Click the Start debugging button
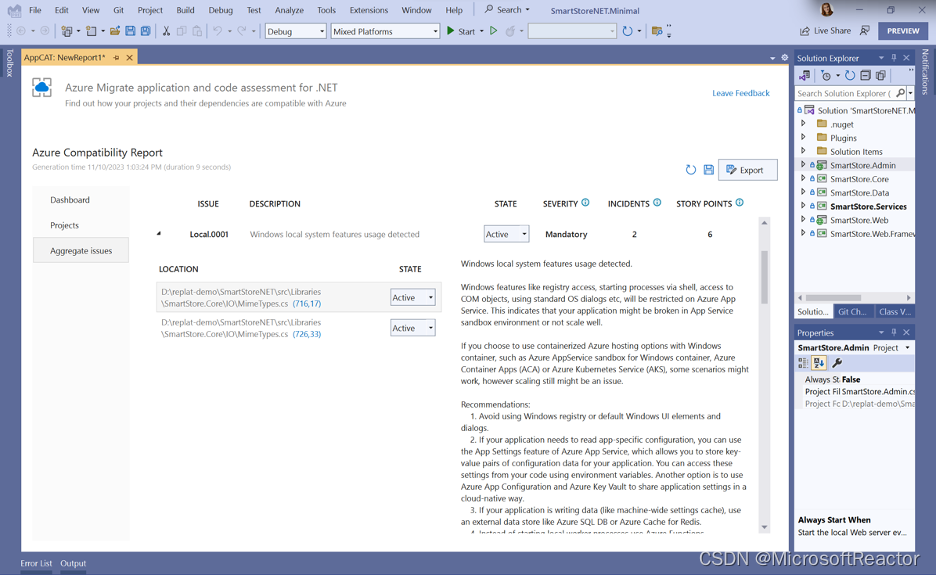This screenshot has height=576, width=936. coord(461,31)
